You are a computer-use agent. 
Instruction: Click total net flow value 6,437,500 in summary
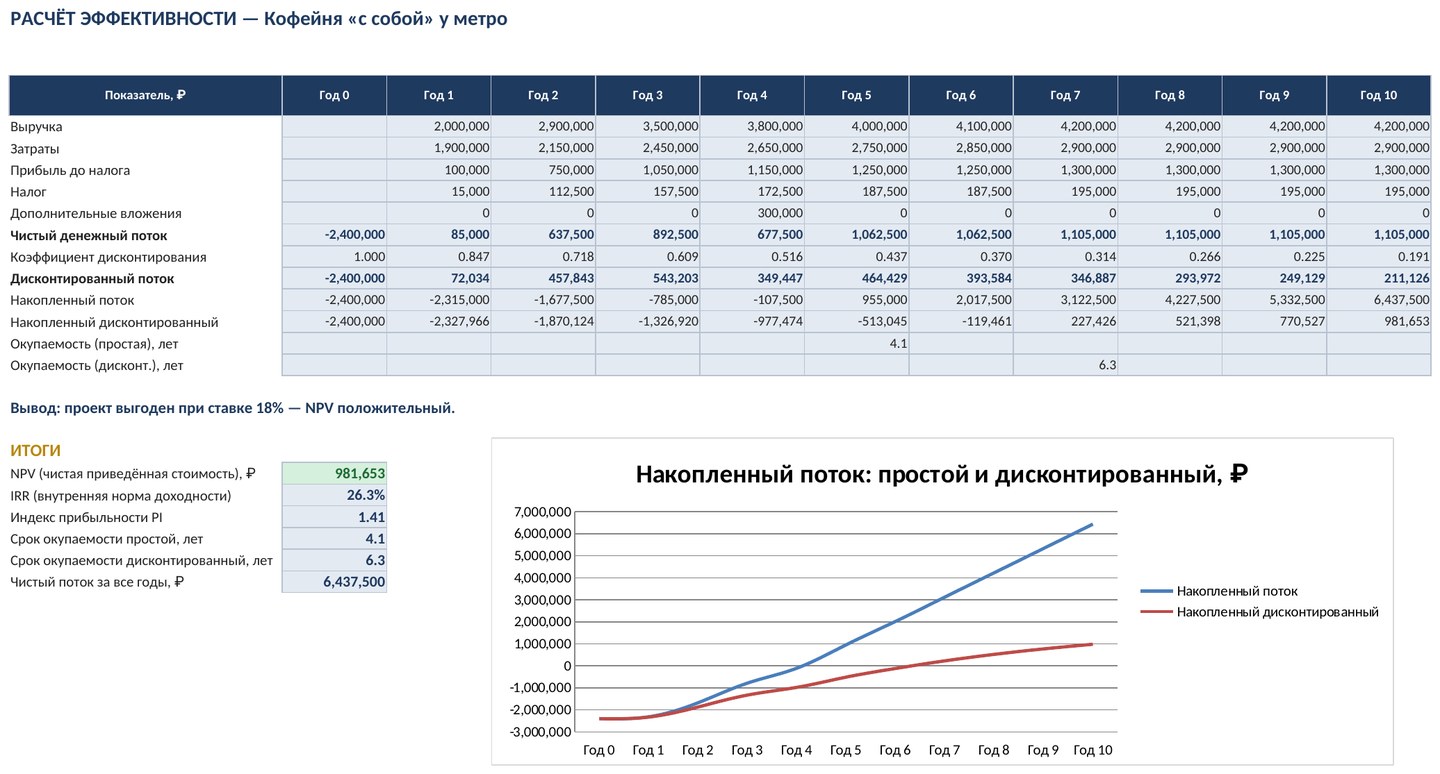coord(334,582)
